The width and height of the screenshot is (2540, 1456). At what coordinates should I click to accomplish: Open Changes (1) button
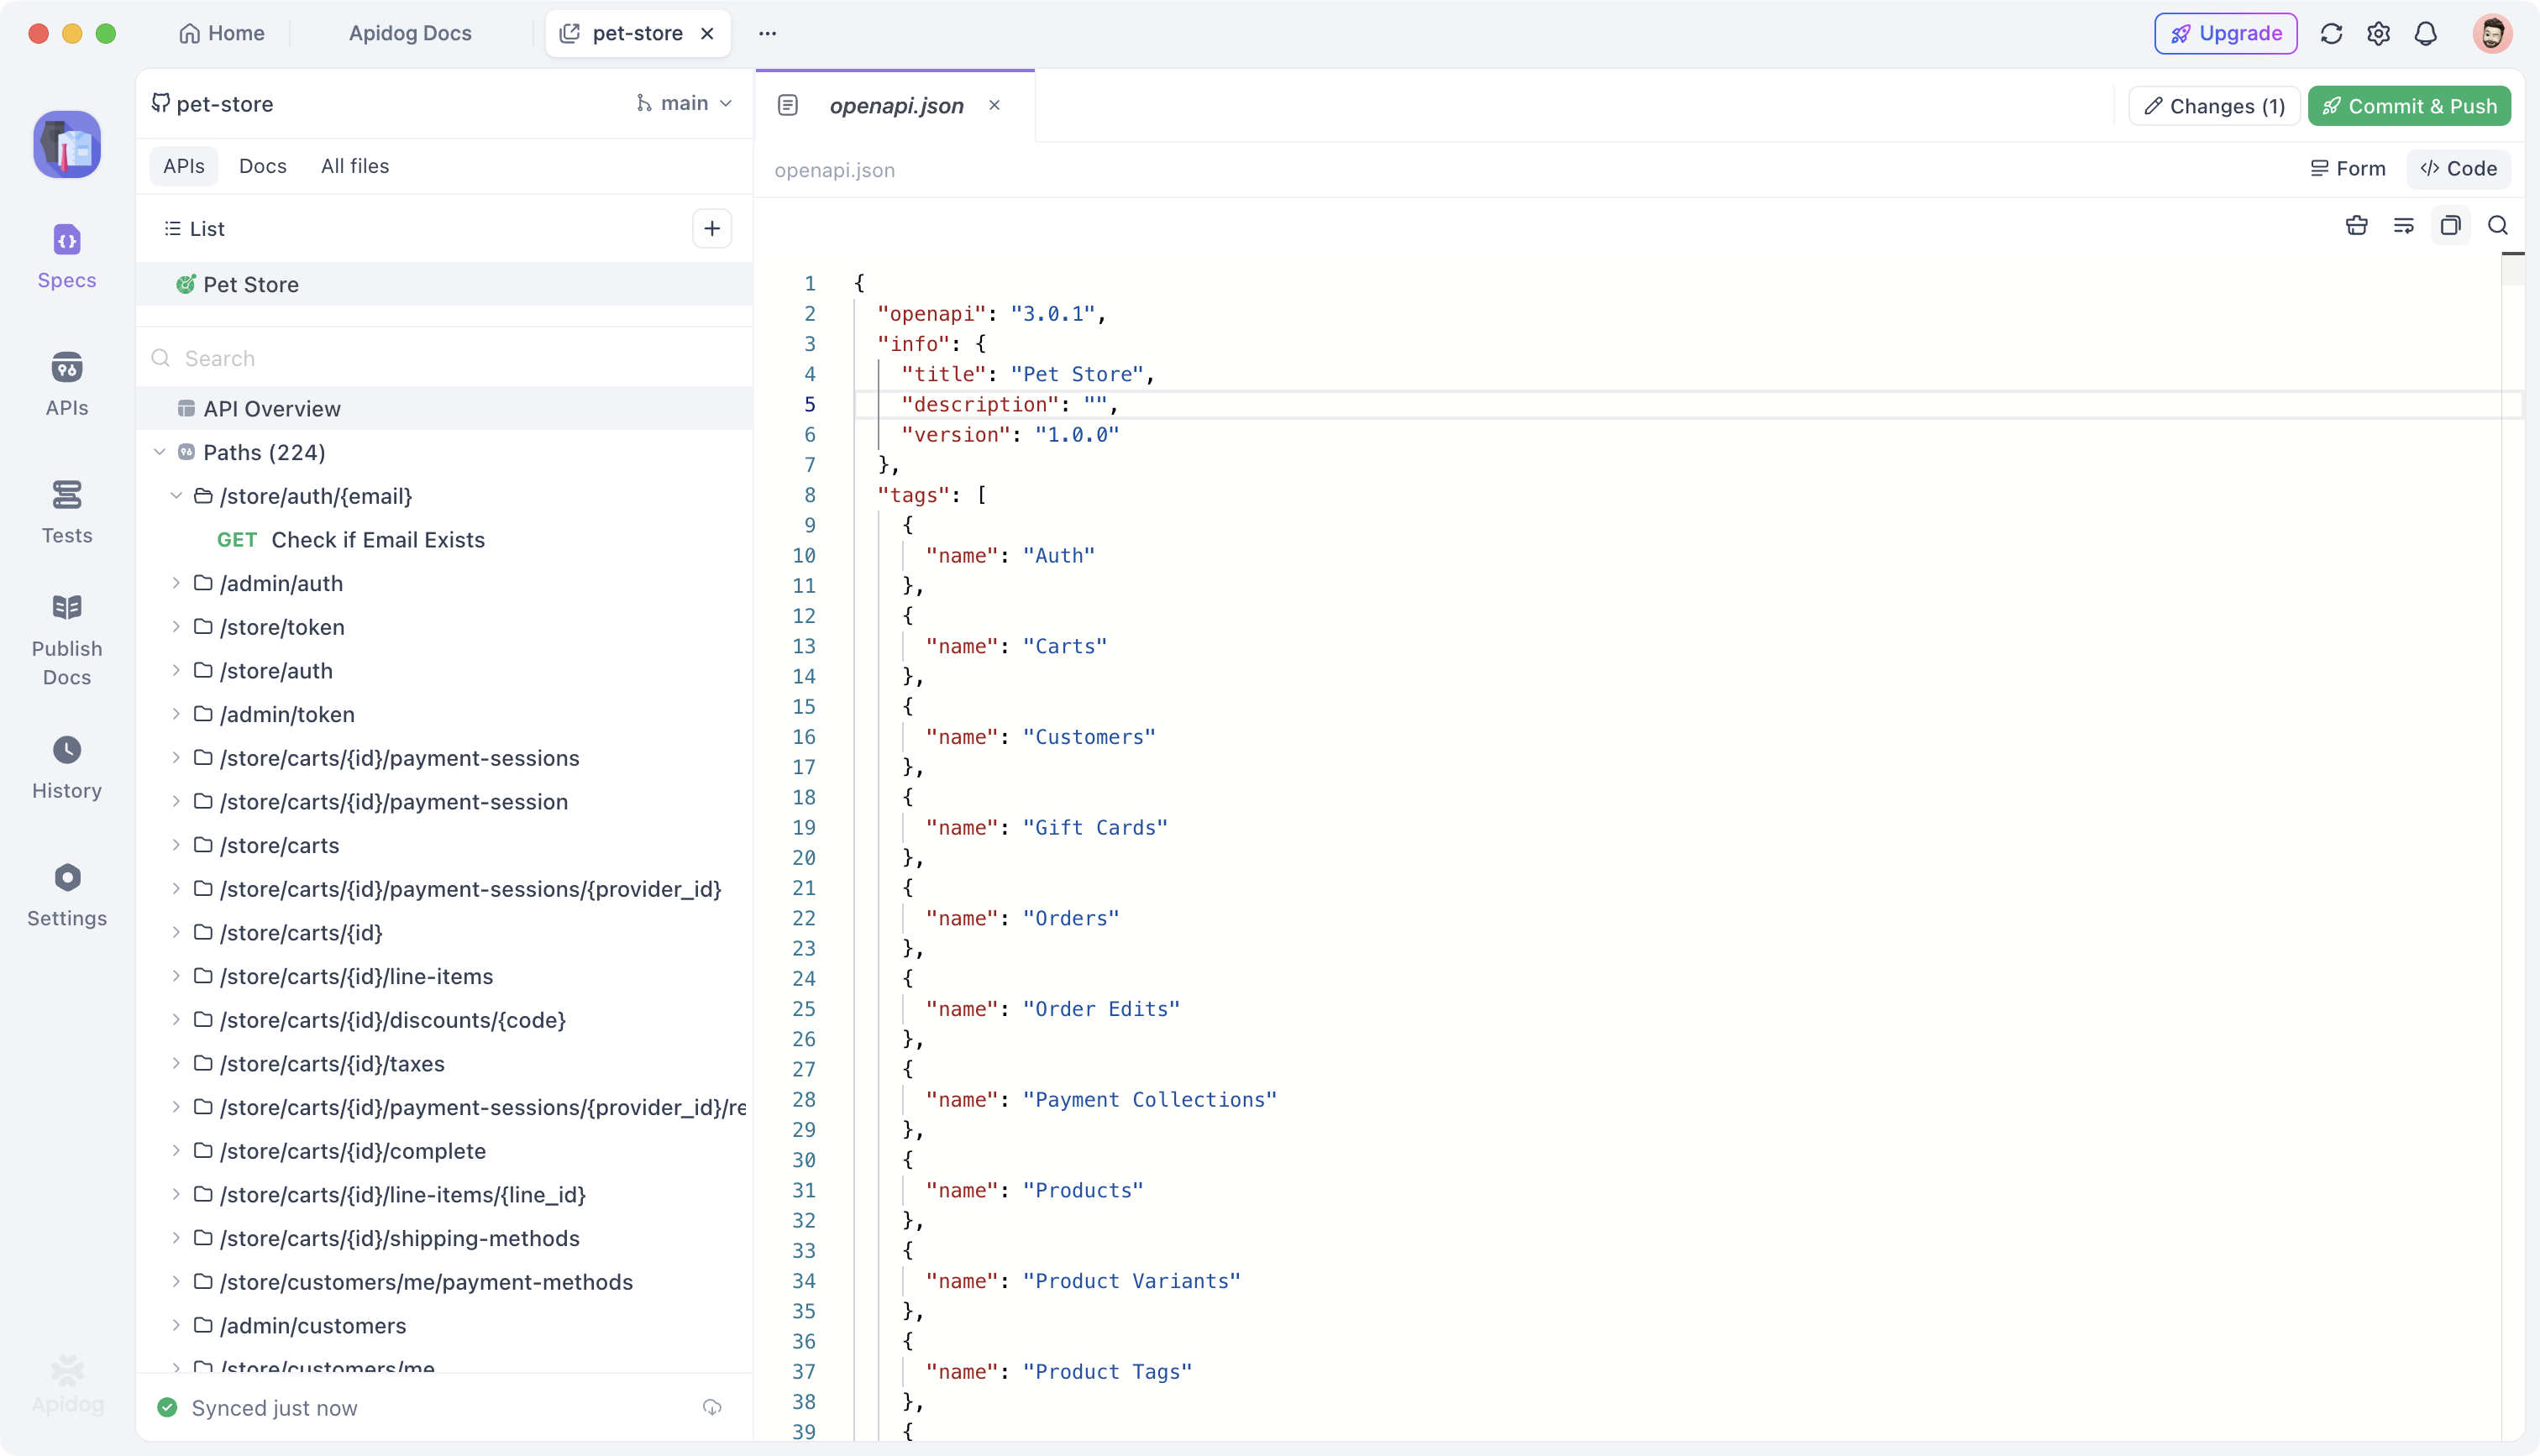2214,106
